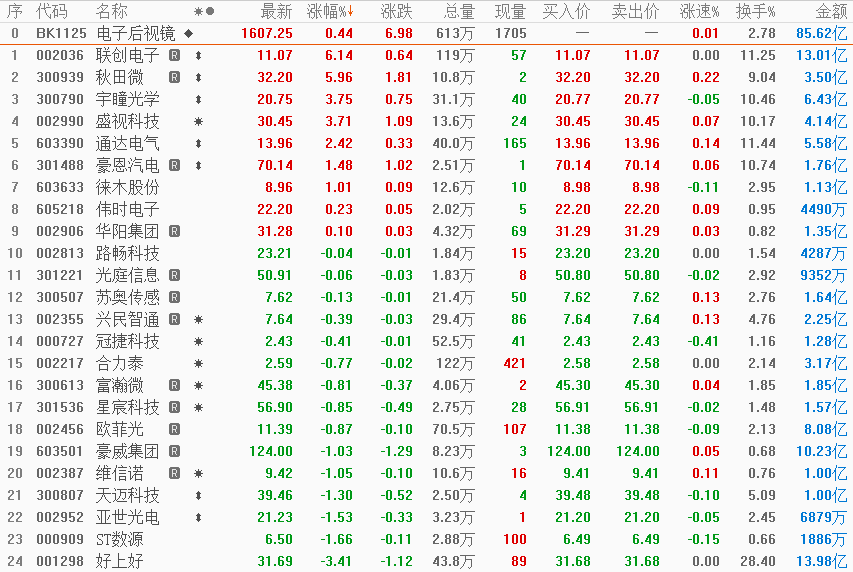Select stock name 徕木股份

click(127, 187)
